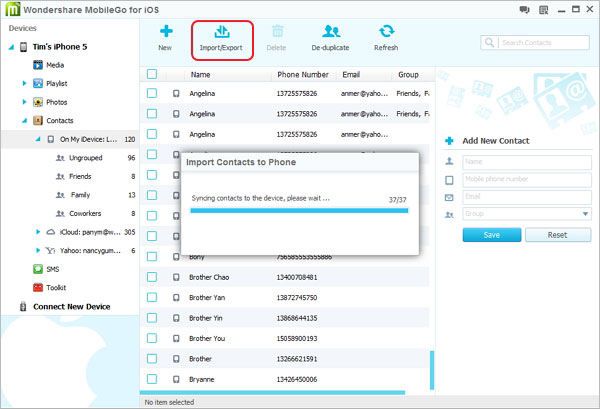Click the New contact plus icon
The height and width of the screenshot is (409, 600).
tap(166, 31)
